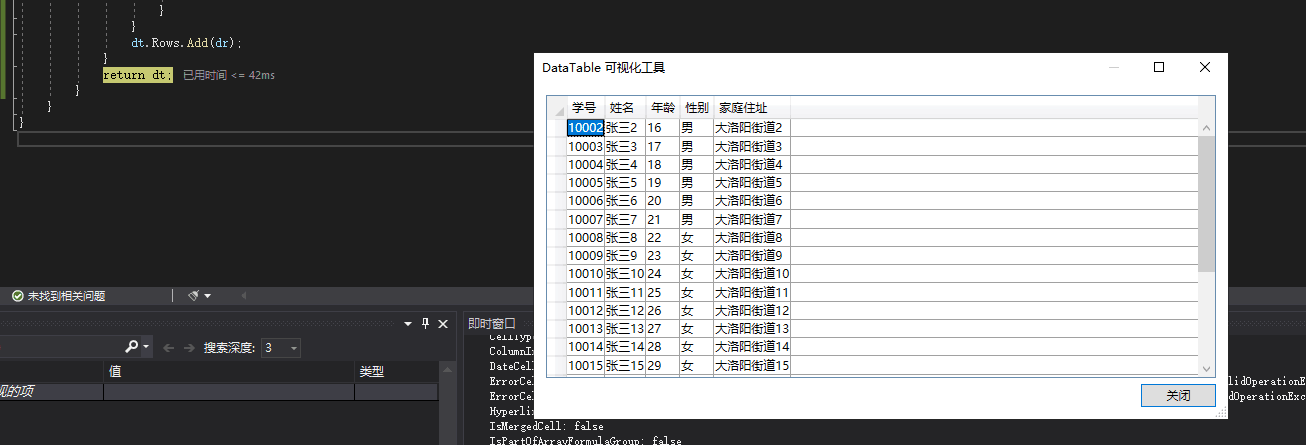Image resolution: width=1306 pixels, height=445 pixels.
Task: Click the editor horizontal scrollbar left arrow
Action: pyautogui.click(x=243, y=296)
